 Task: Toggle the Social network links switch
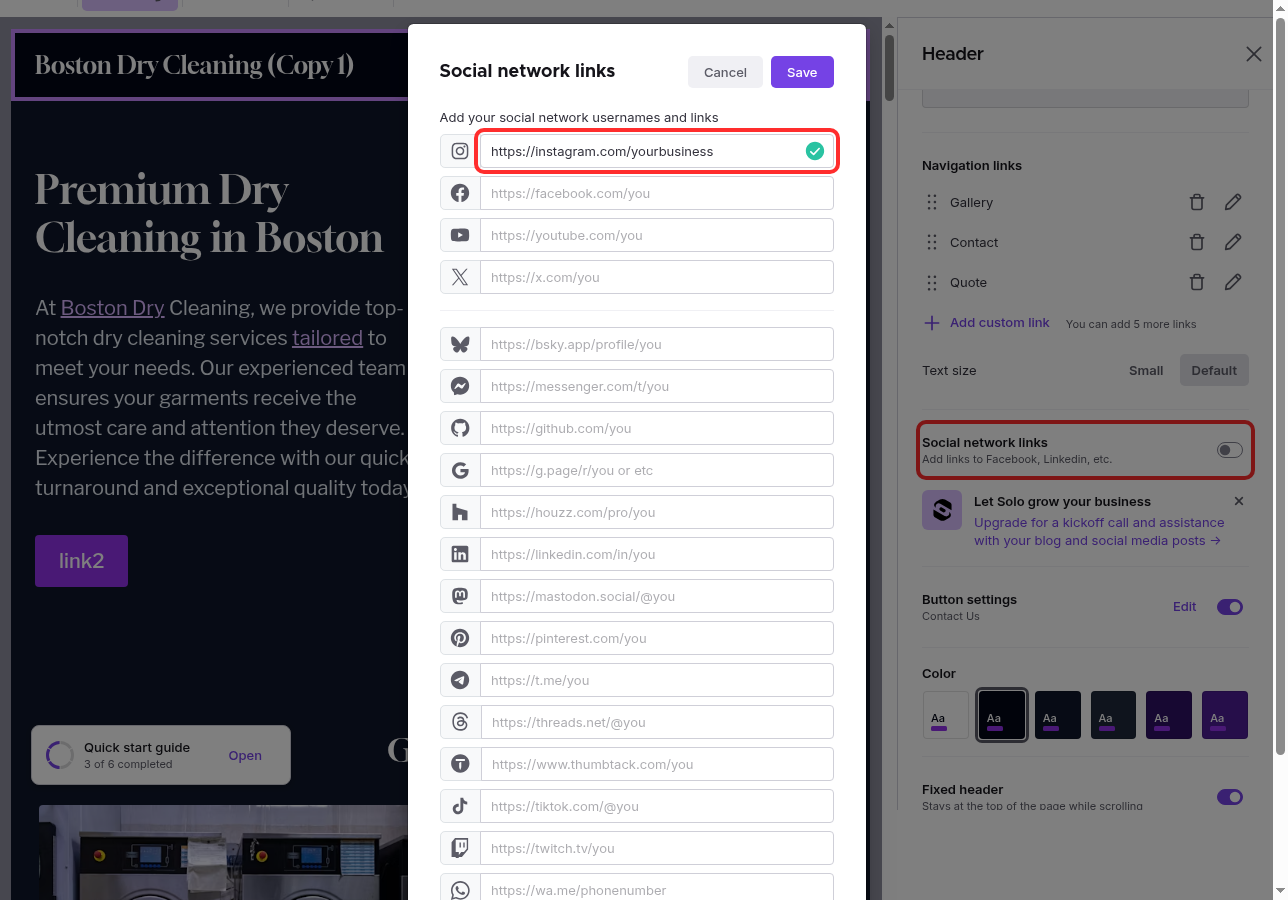(x=1230, y=450)
